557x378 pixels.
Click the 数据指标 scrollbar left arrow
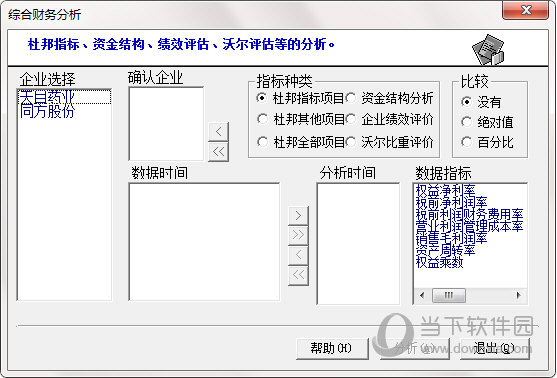coord(422,295)
